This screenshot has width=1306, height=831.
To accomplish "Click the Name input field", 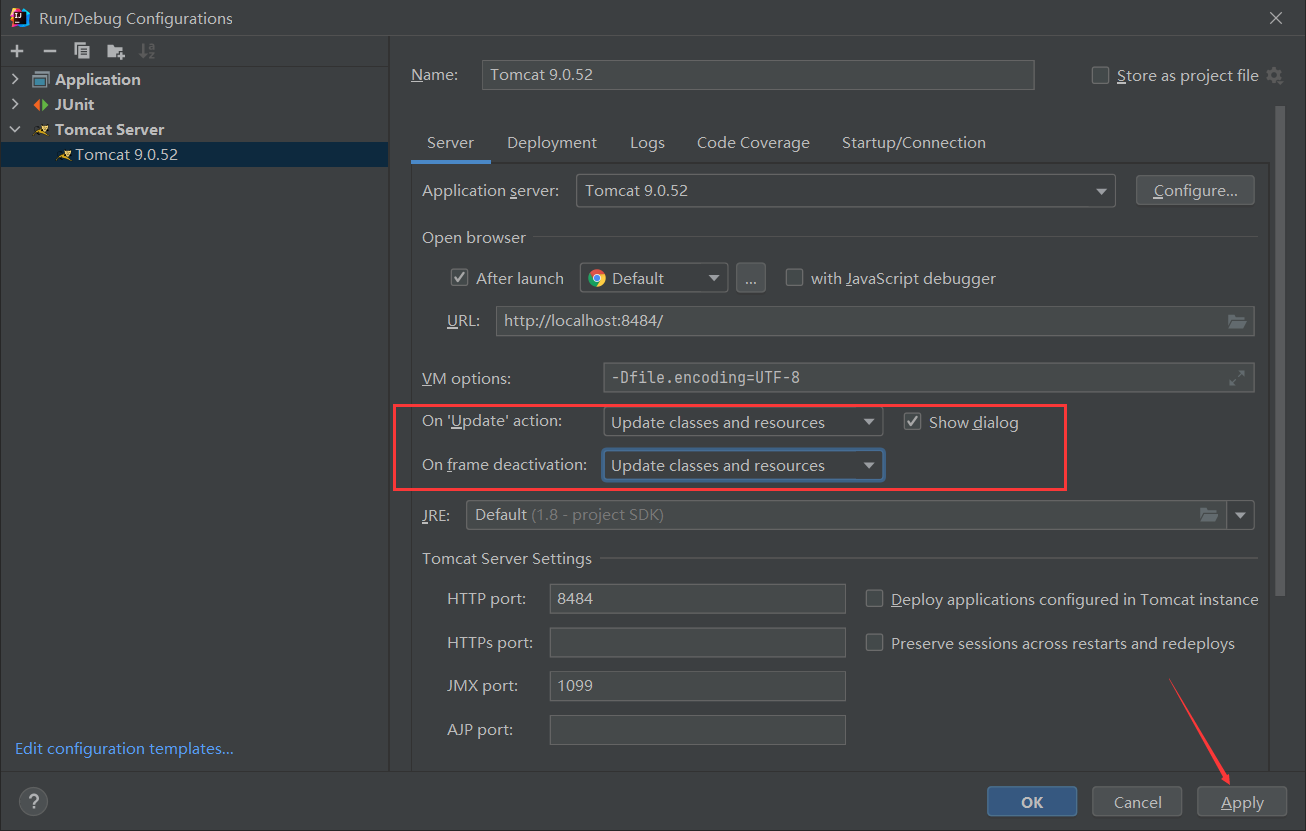I will (758, 75).
